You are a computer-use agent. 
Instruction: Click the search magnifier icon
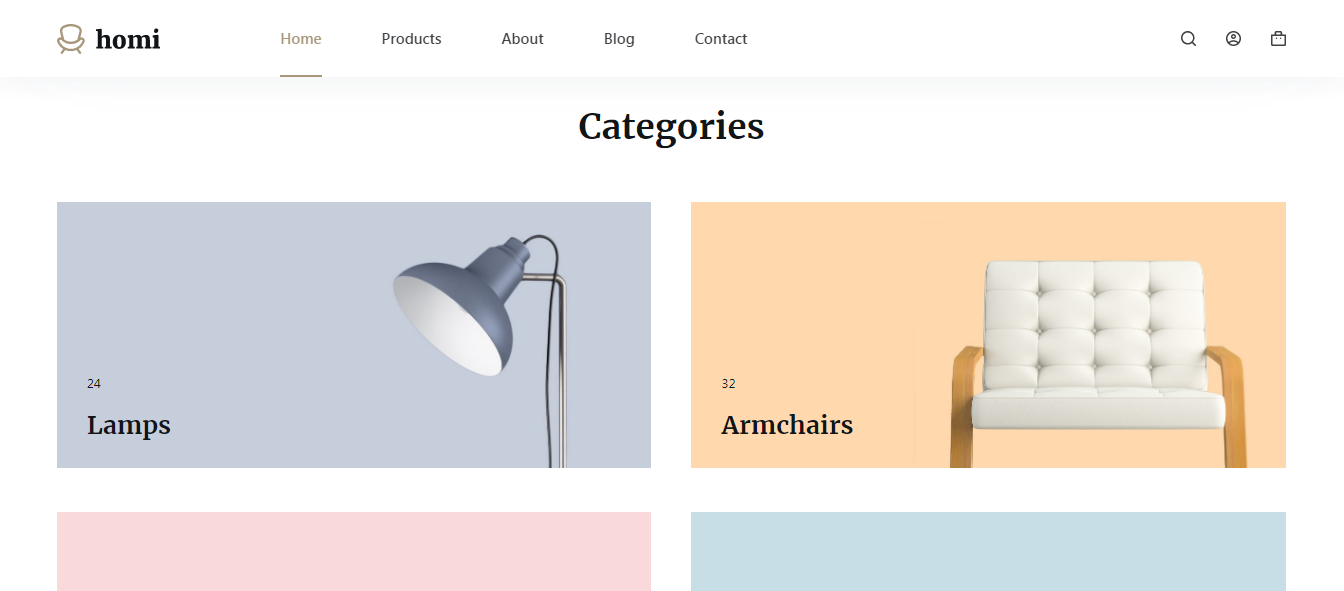point(1188,39)
